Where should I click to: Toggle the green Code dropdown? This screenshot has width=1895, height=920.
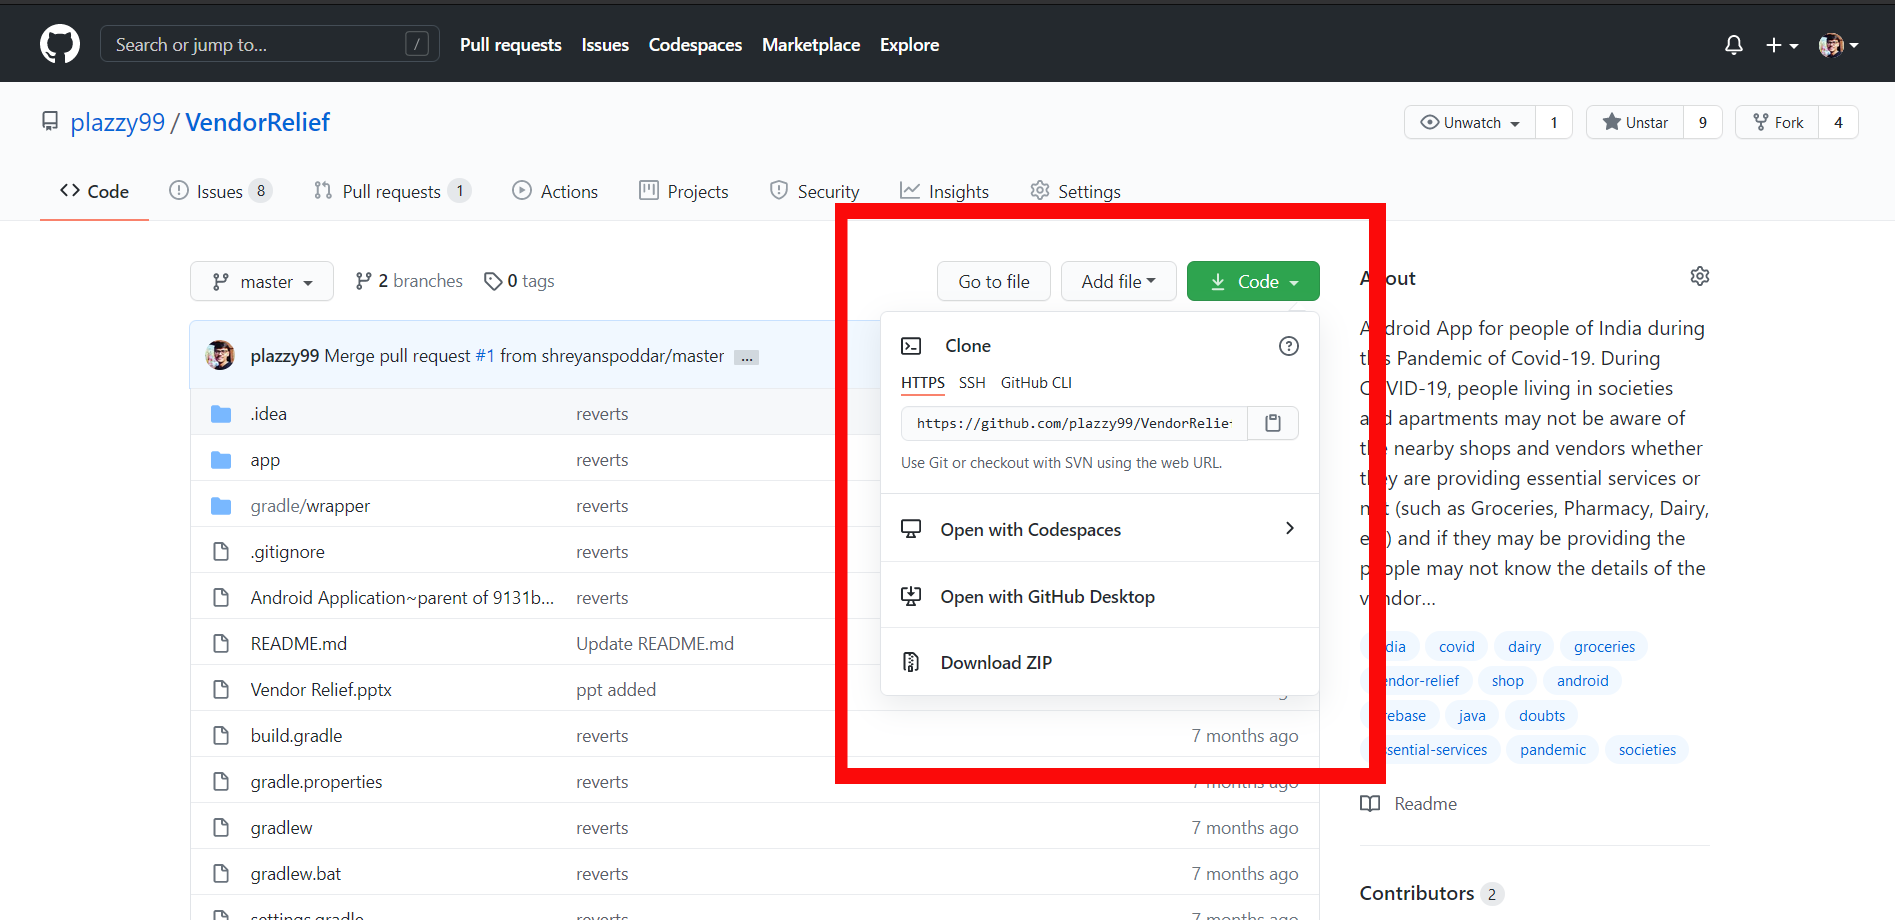[x=1253, y=282]
